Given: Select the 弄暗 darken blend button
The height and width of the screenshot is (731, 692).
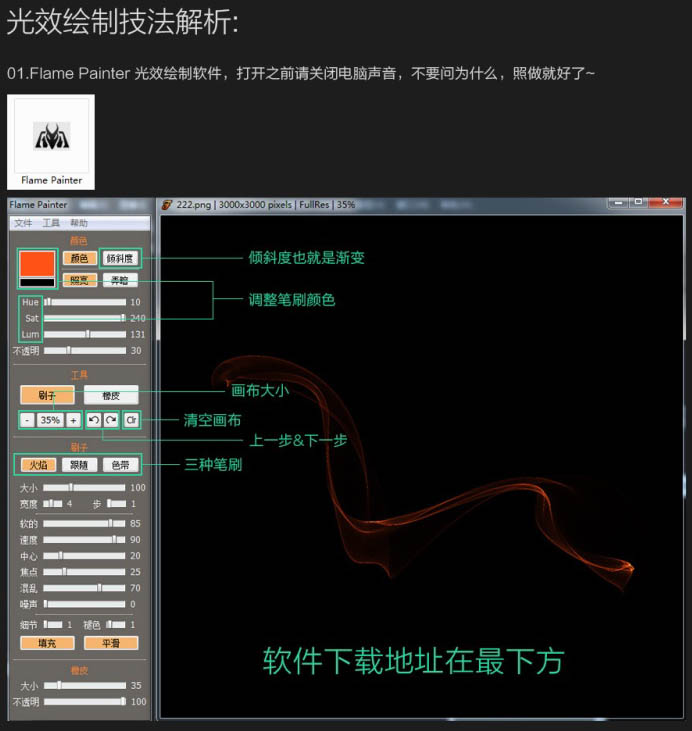Looking at the screenshot, I should tap(120, 280).
